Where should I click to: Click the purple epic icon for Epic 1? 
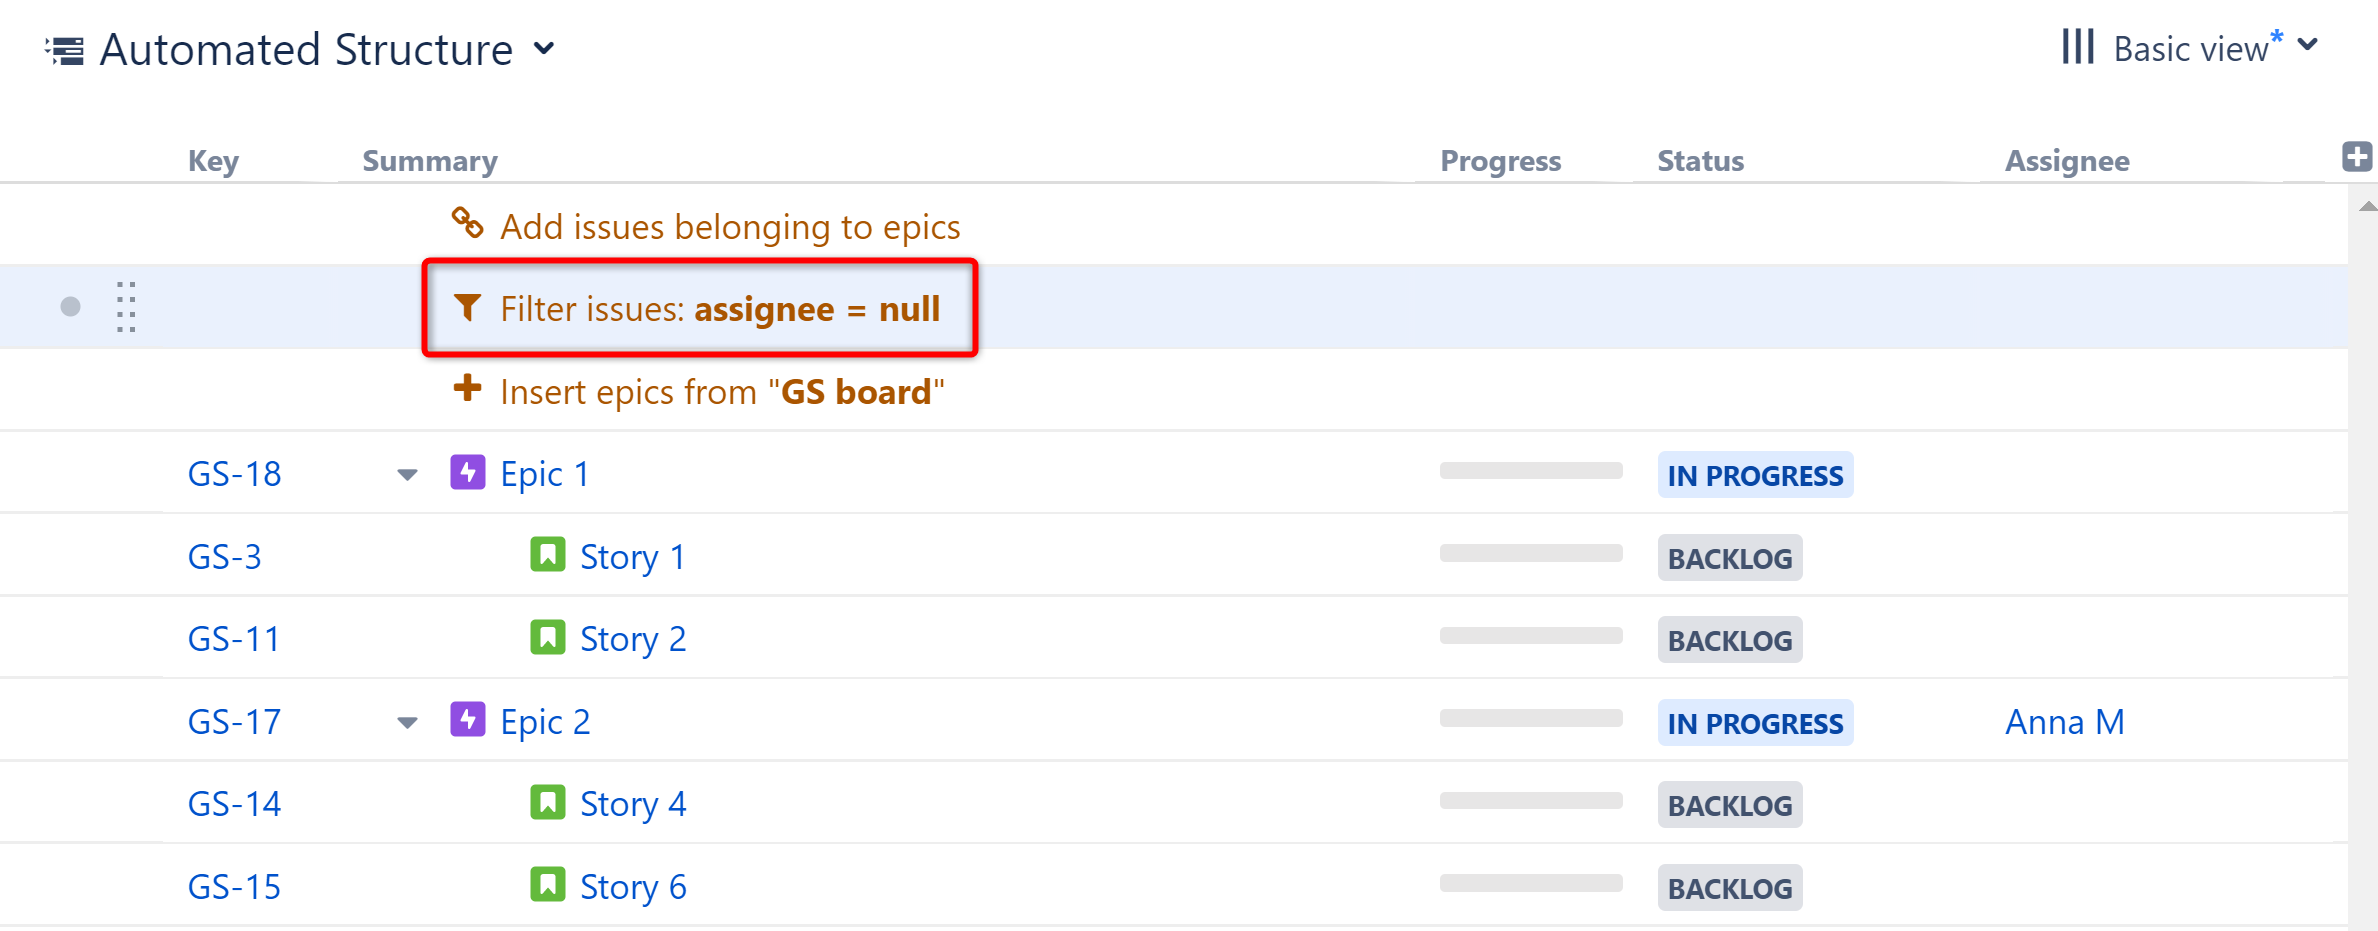[468, 472]
